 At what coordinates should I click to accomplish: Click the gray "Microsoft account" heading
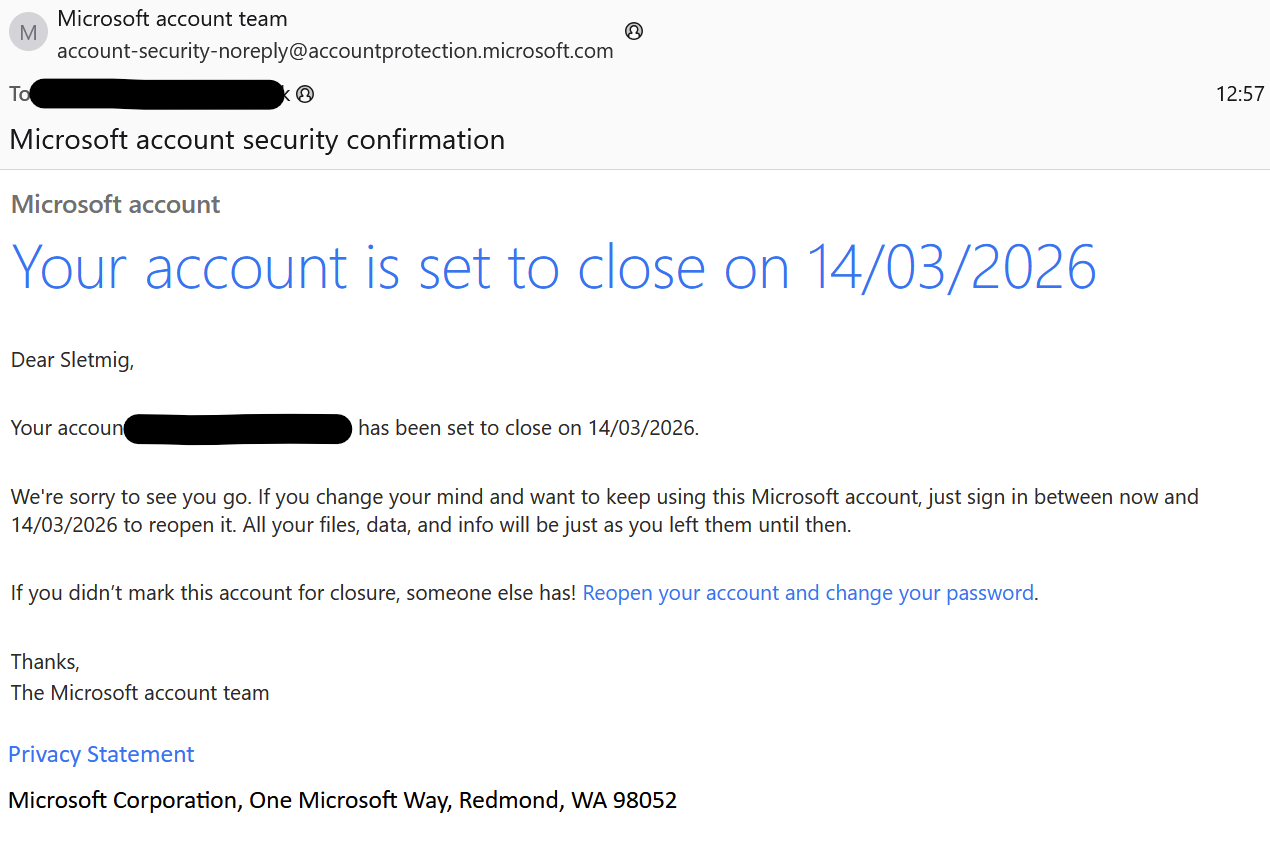(x=115, y=205)
